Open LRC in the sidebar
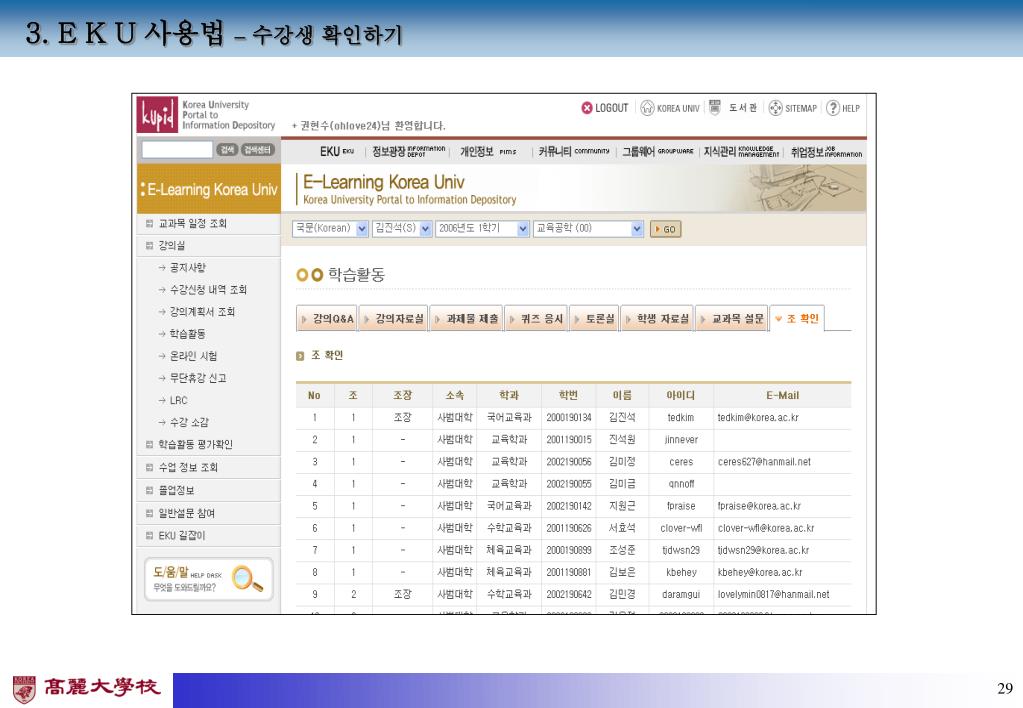Image resolution: width=1023 pixels, height=708 pixels. point(178,401)
